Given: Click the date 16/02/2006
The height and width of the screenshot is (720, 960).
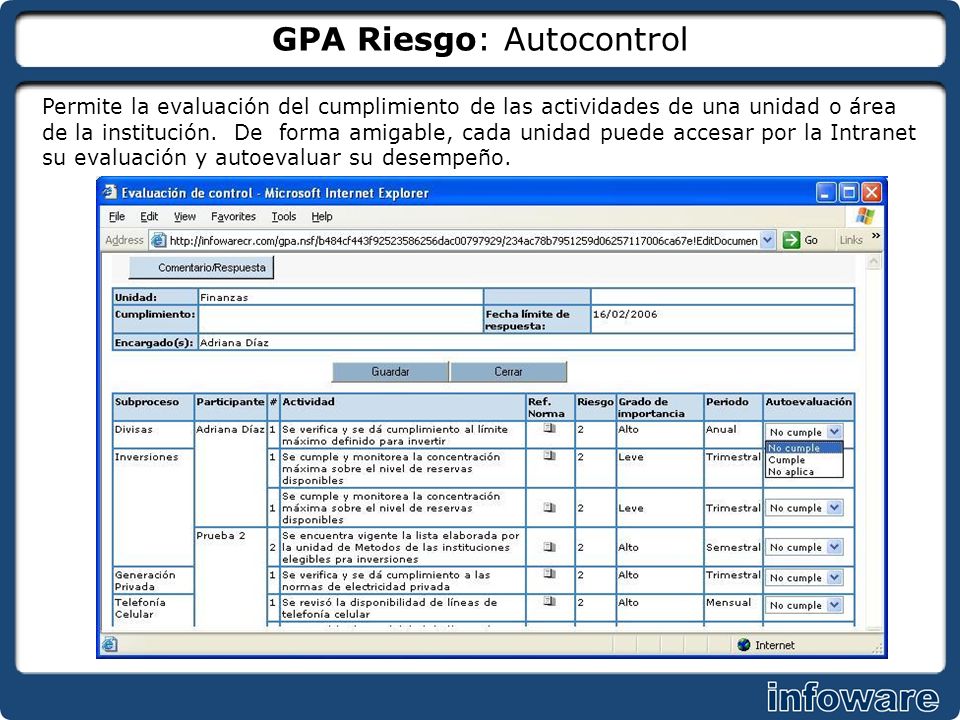Looking at the screenshot, I should (624, 314).
